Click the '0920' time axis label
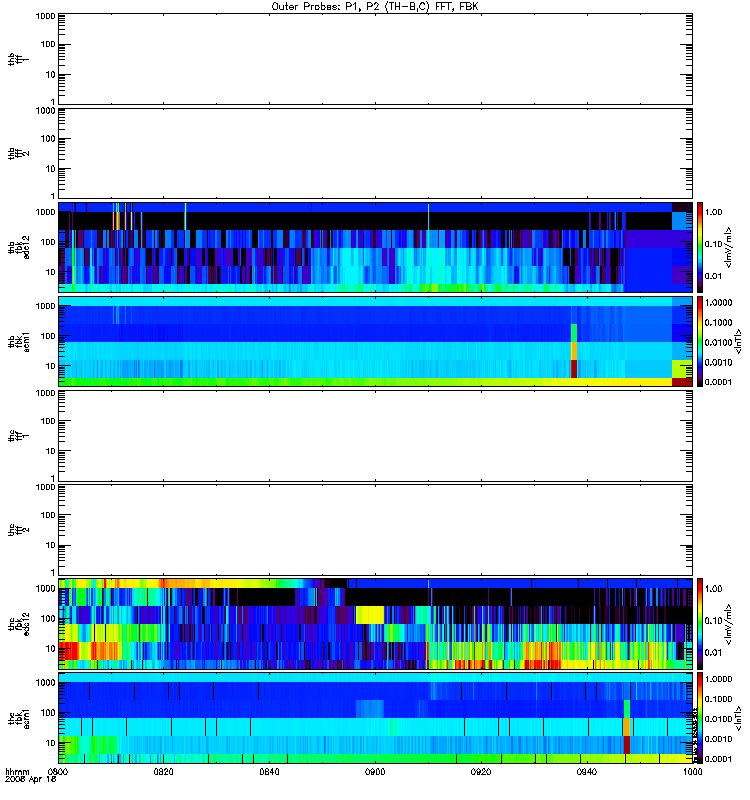 [481, 771]
